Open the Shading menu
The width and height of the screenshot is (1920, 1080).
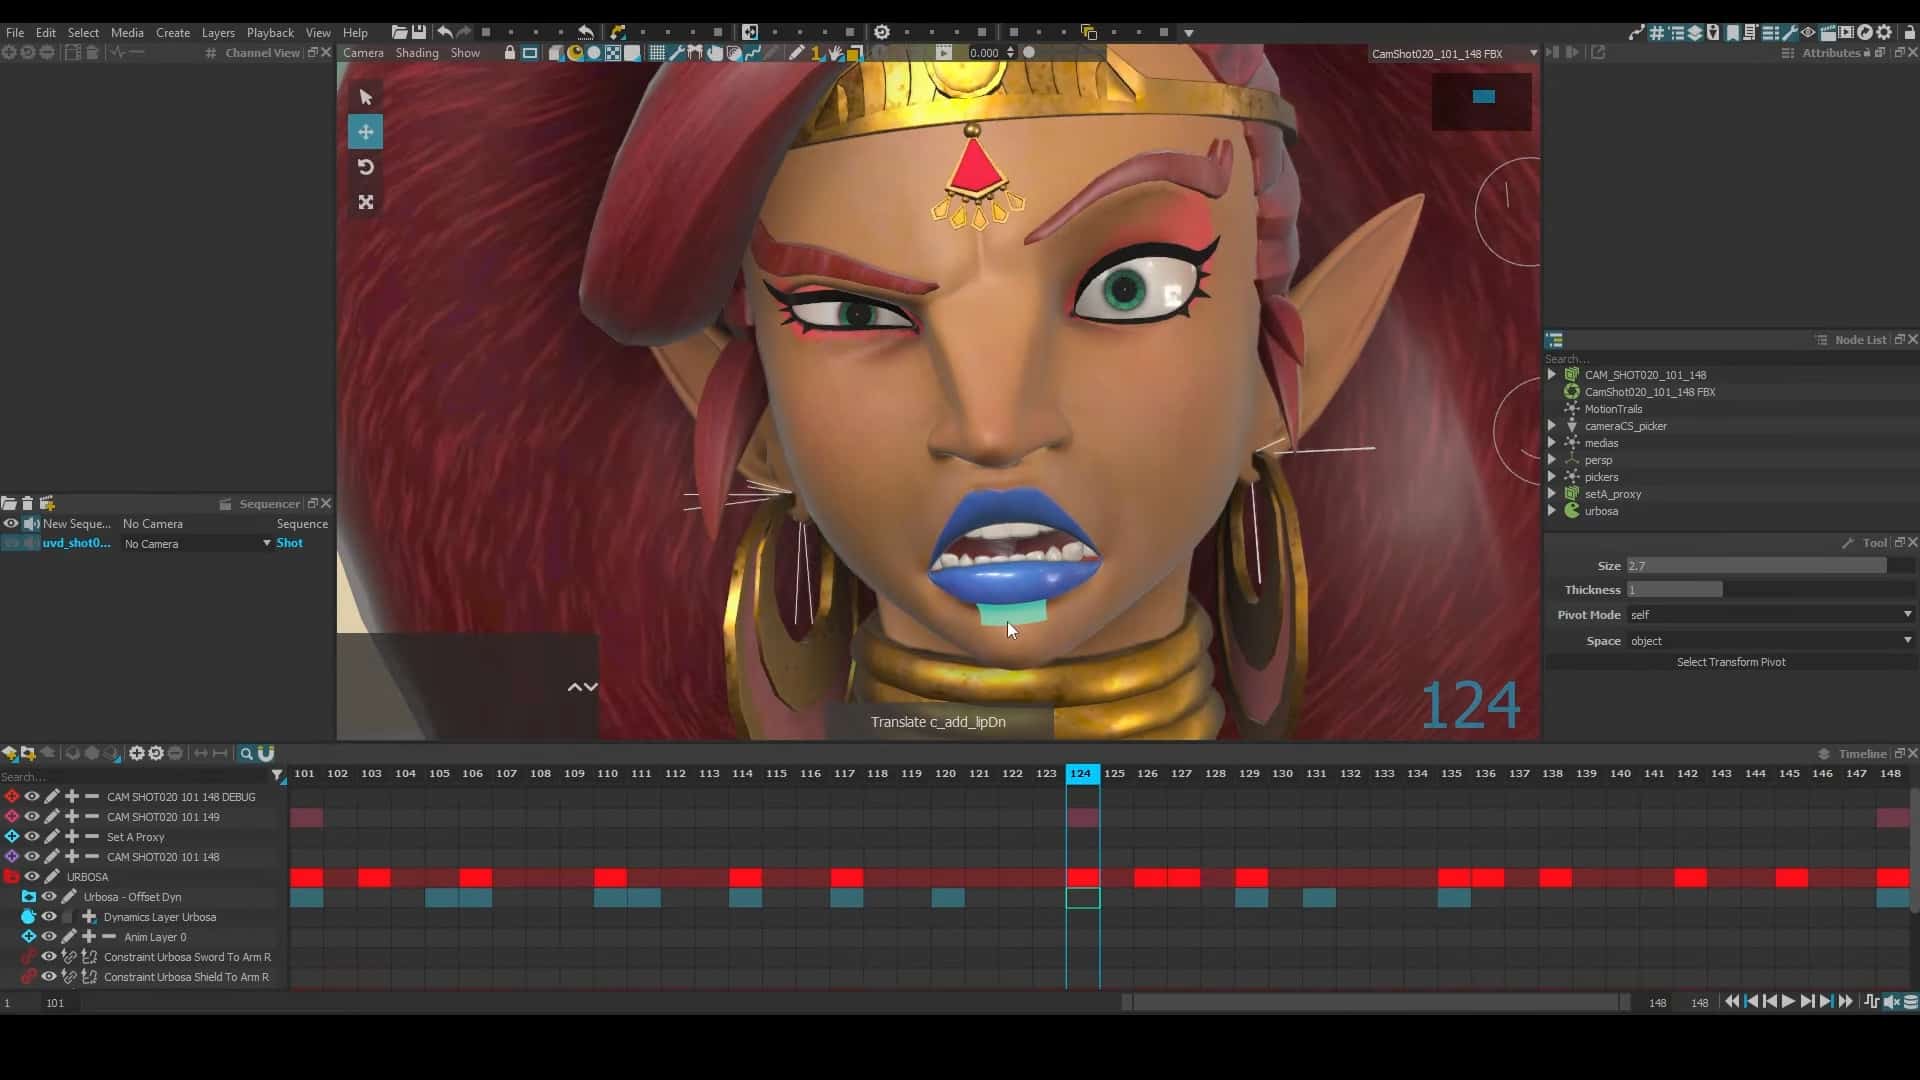tap(417, 53)
